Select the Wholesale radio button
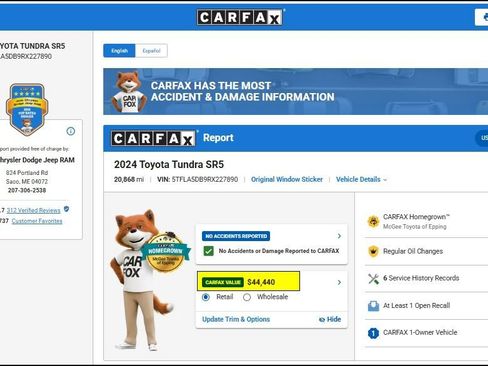 click(x=247, y=297)
